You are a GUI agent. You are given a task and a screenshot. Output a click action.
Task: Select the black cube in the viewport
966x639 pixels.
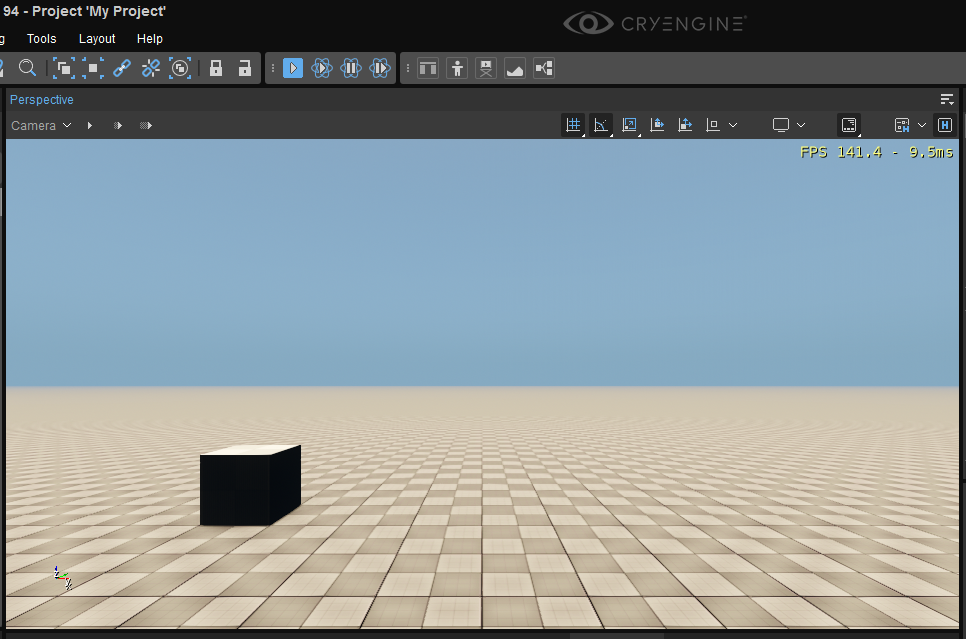pyautogui.click(x=250, y=486)
